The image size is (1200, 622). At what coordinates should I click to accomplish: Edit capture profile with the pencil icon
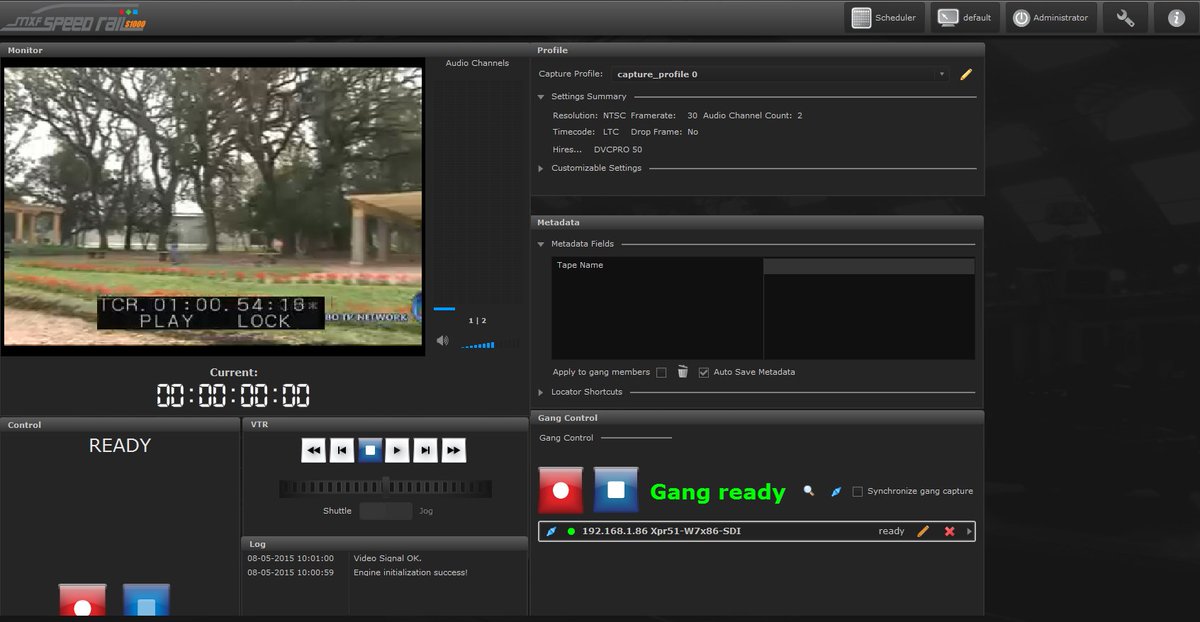coord(966,74)
